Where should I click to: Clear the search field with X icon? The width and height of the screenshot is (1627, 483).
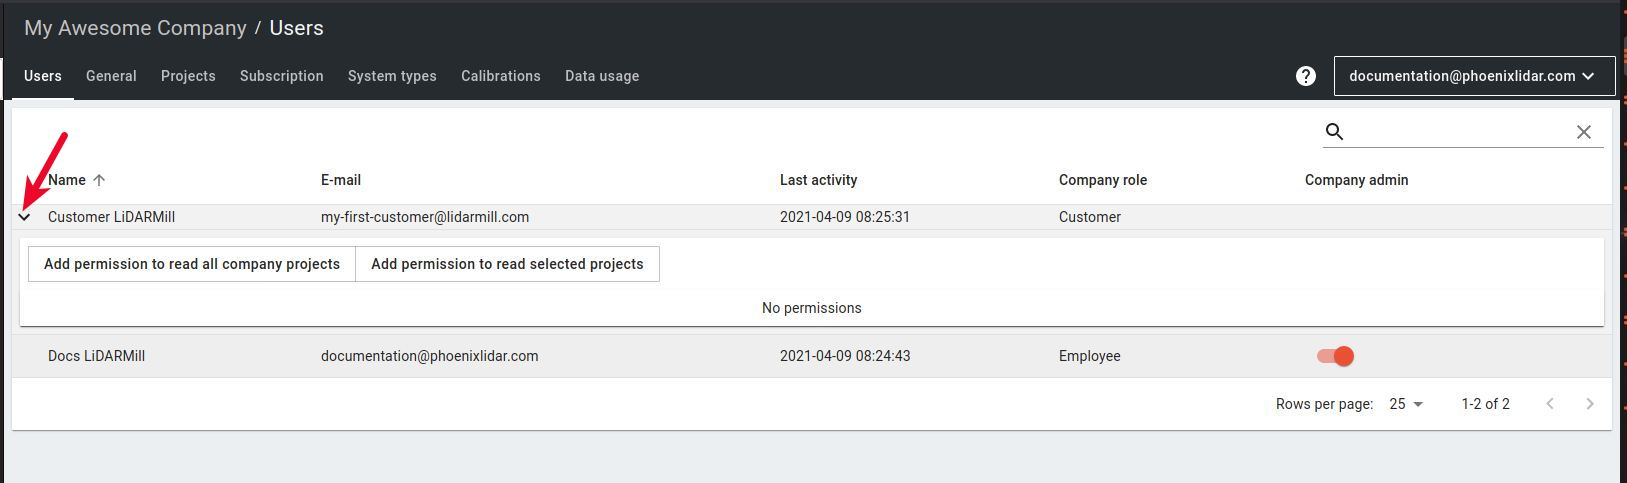click(1583, 132)
